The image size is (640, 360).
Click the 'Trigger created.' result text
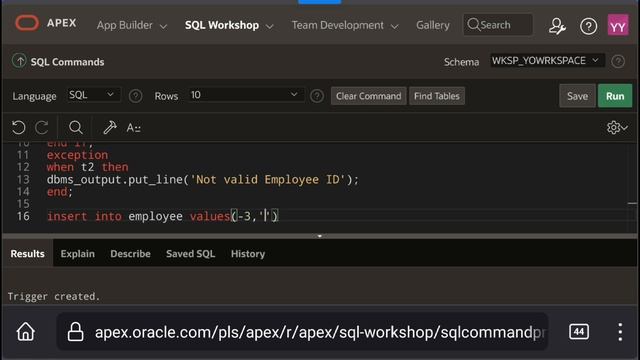(x=54, y=296)
